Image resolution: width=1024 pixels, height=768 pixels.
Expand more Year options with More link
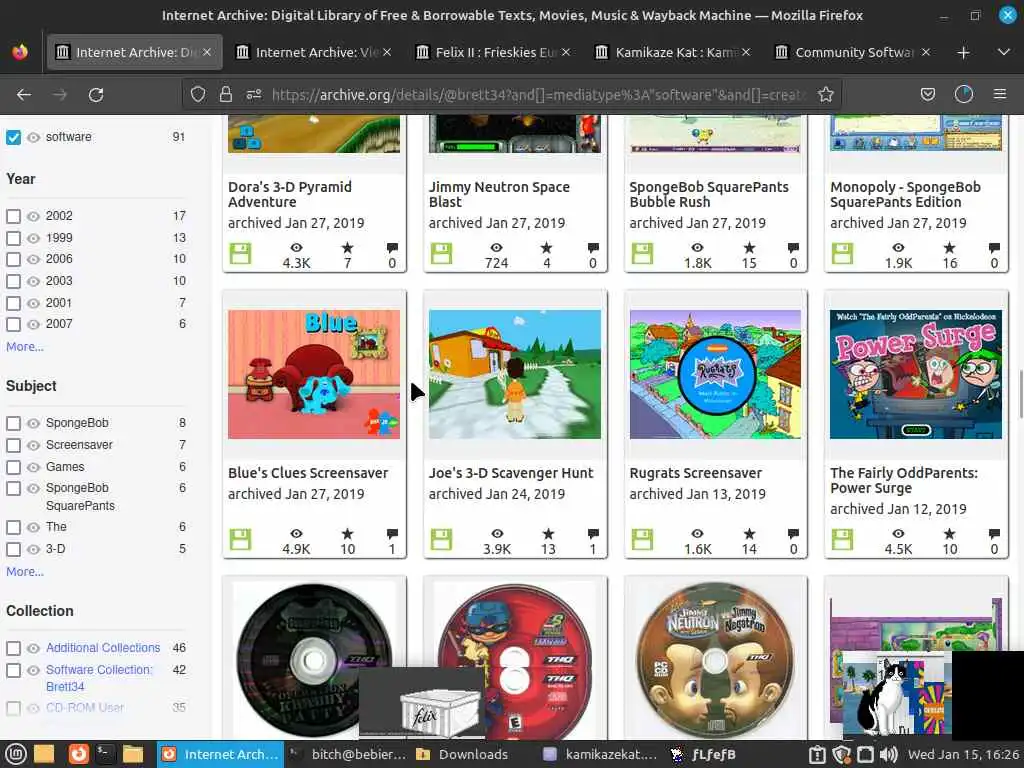pyautogui.click(x=25, y=347)
